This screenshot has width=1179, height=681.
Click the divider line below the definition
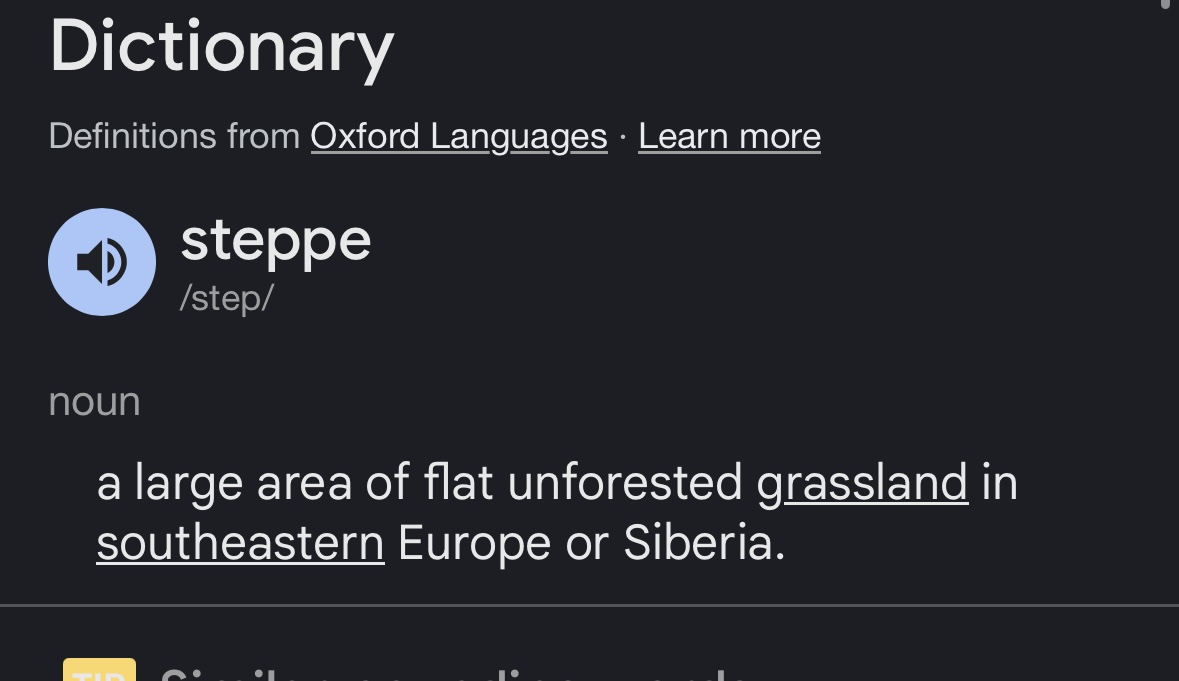[x=589, y=605]
